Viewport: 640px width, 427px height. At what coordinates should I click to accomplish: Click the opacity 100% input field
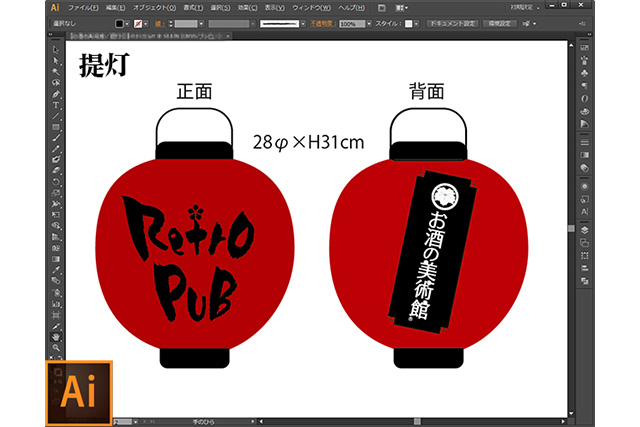point(352,24)
